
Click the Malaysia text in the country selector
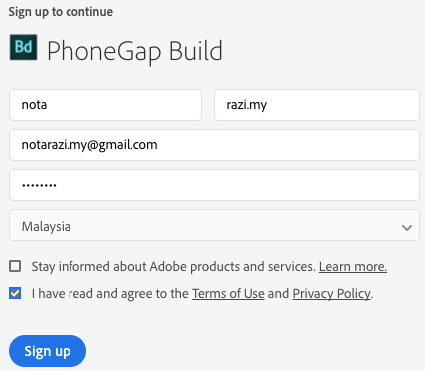coord(46,227)
